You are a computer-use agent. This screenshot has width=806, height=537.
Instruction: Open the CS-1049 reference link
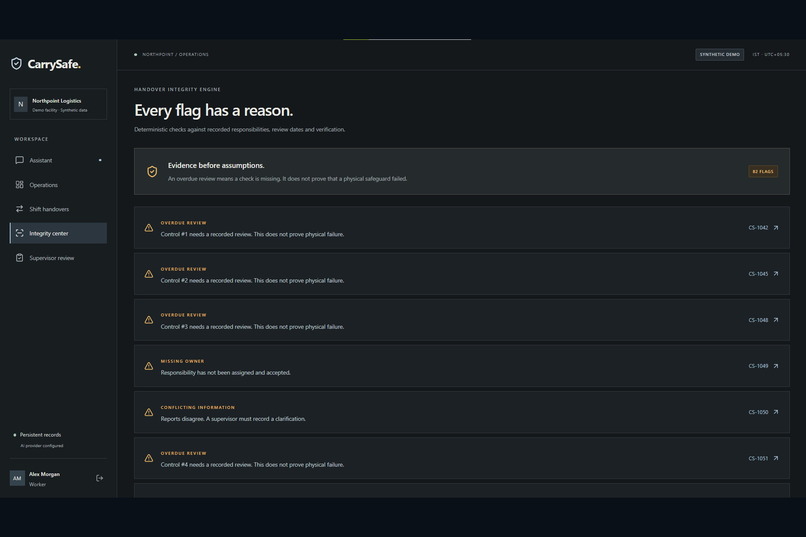pyautogui.click(x=758, y=366)
